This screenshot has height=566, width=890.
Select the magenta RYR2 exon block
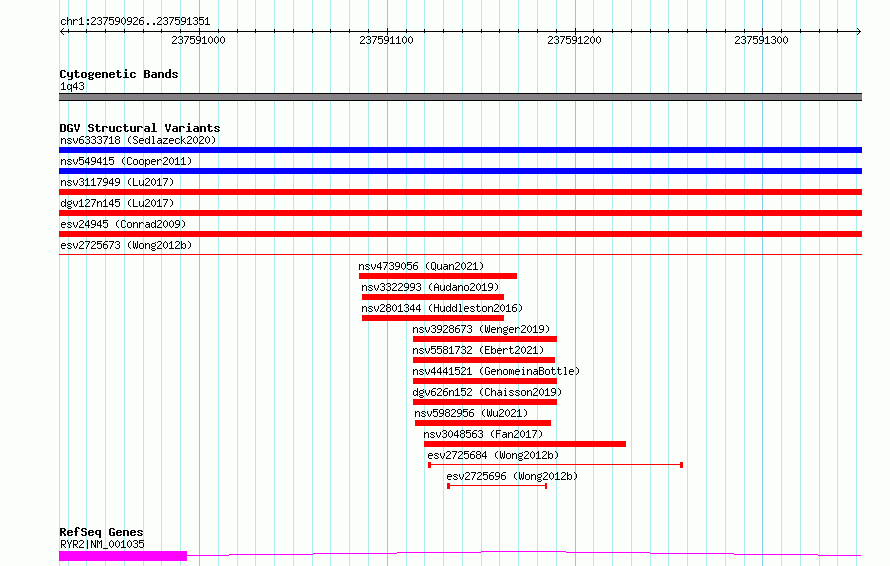point(123,556)
